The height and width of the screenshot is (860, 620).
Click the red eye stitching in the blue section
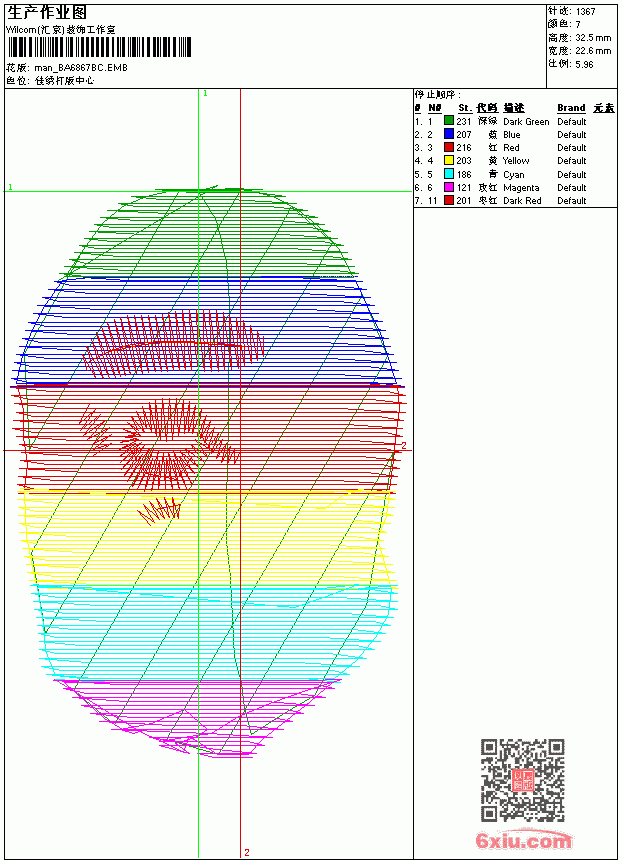pos(174,344)
